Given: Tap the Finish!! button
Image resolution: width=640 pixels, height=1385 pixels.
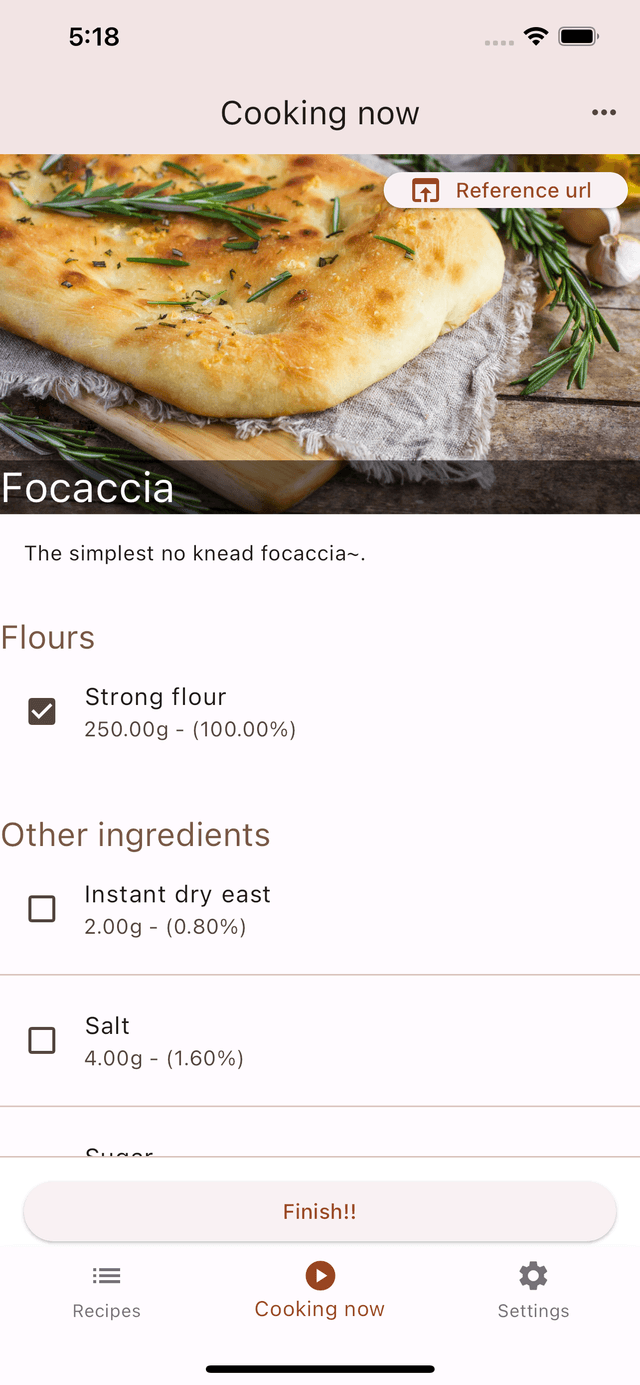Looking at the screenshot, I should (319, 1211).
